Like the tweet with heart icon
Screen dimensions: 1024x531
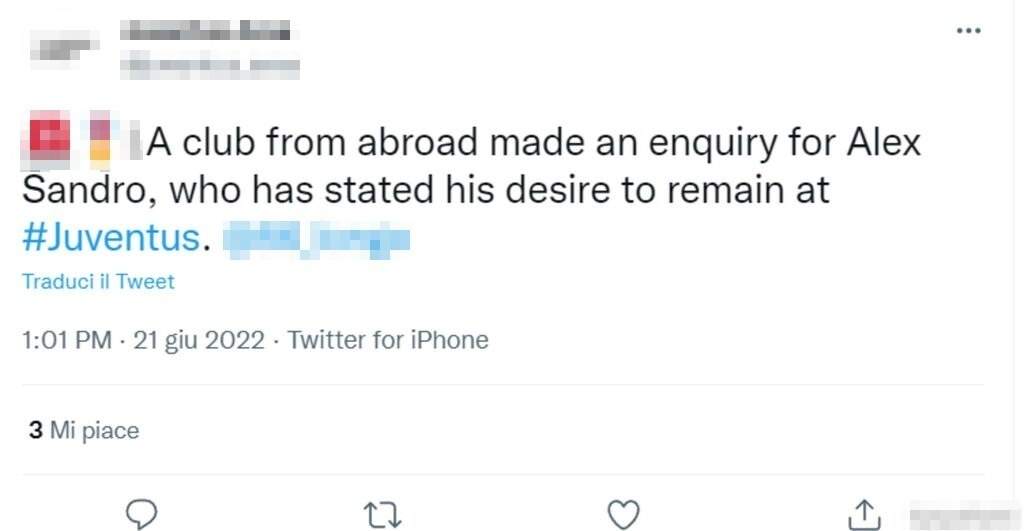(x=624, y=515)
